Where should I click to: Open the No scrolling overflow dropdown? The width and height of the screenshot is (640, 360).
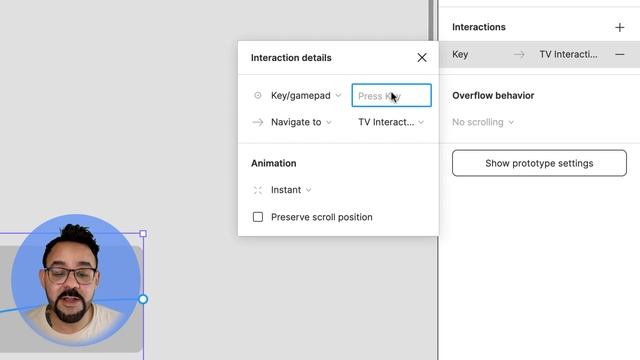pyautogui.click(x=483, y=122)
